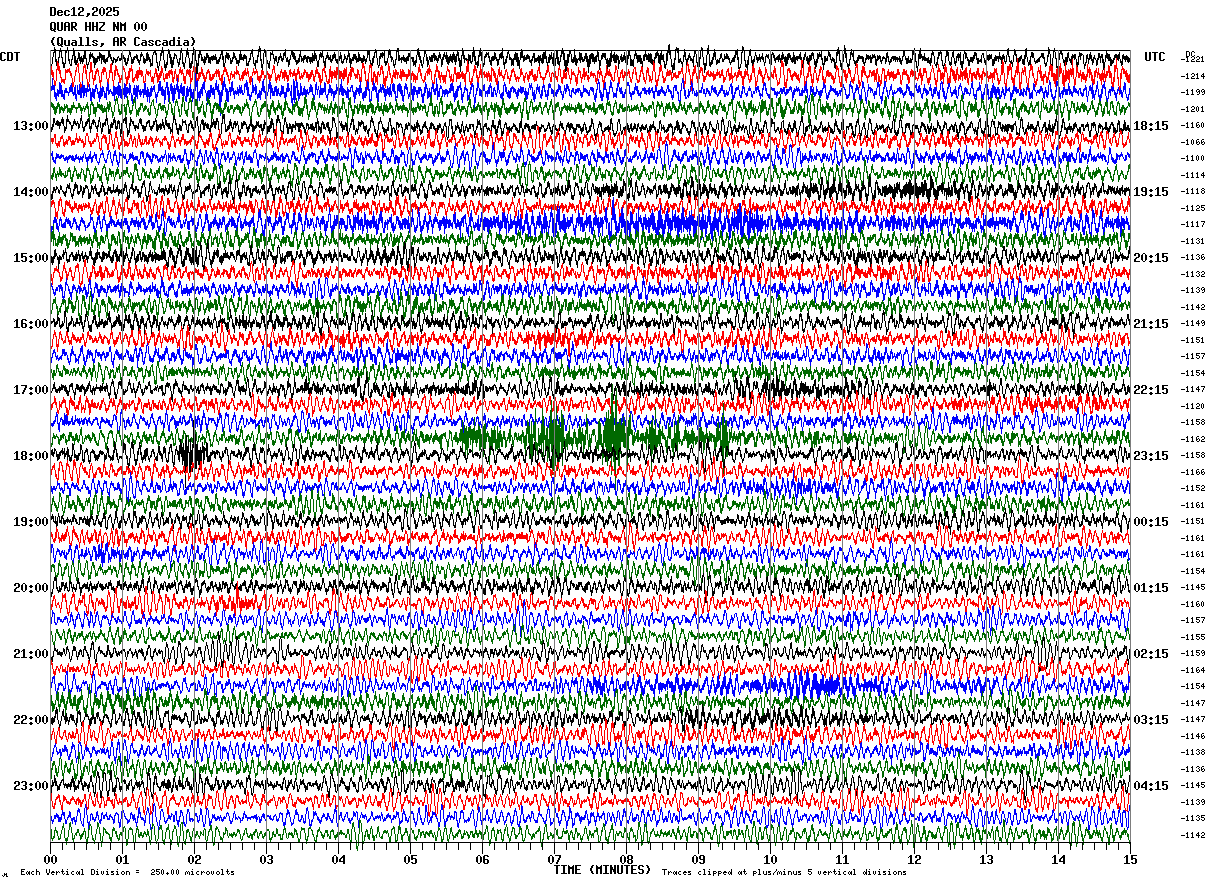Select the 14:00 CDT time label

point(30,192)
